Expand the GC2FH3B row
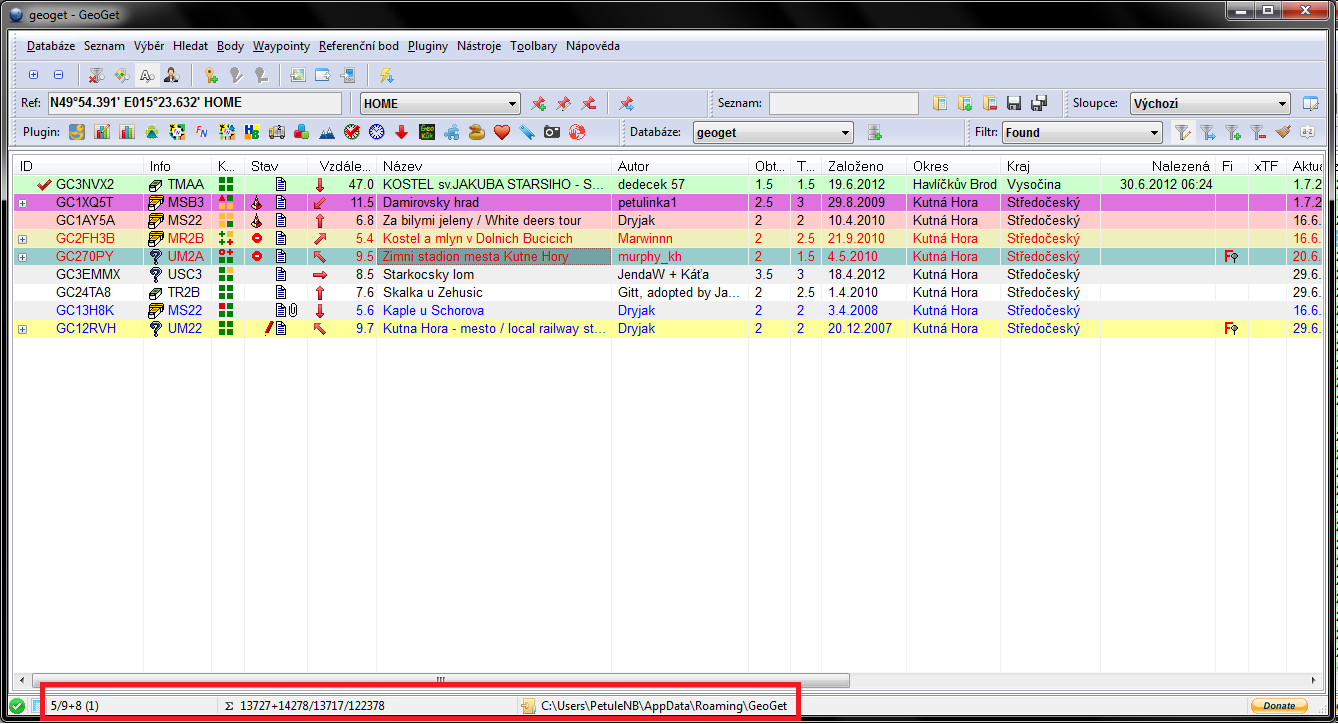 coord(22,239)
